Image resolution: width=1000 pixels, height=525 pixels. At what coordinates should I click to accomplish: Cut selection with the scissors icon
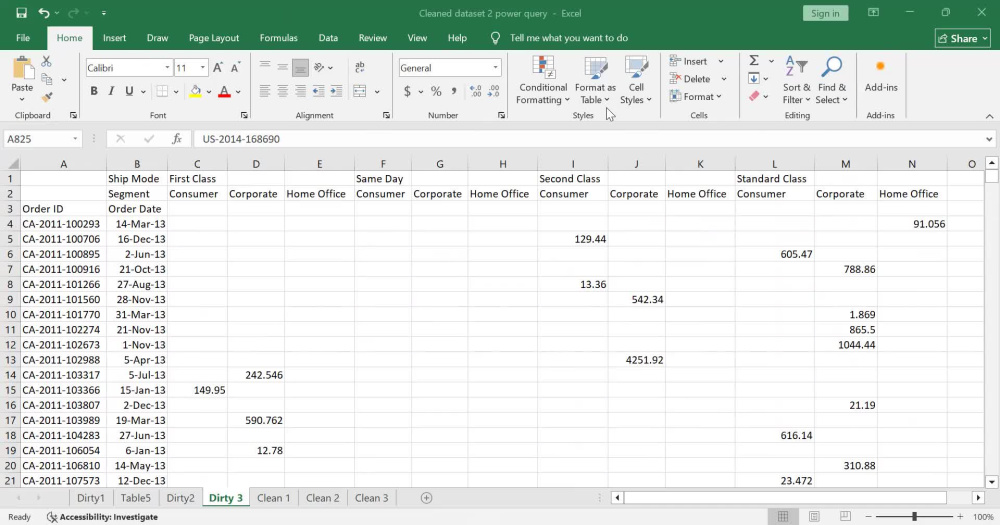(46, 62)
